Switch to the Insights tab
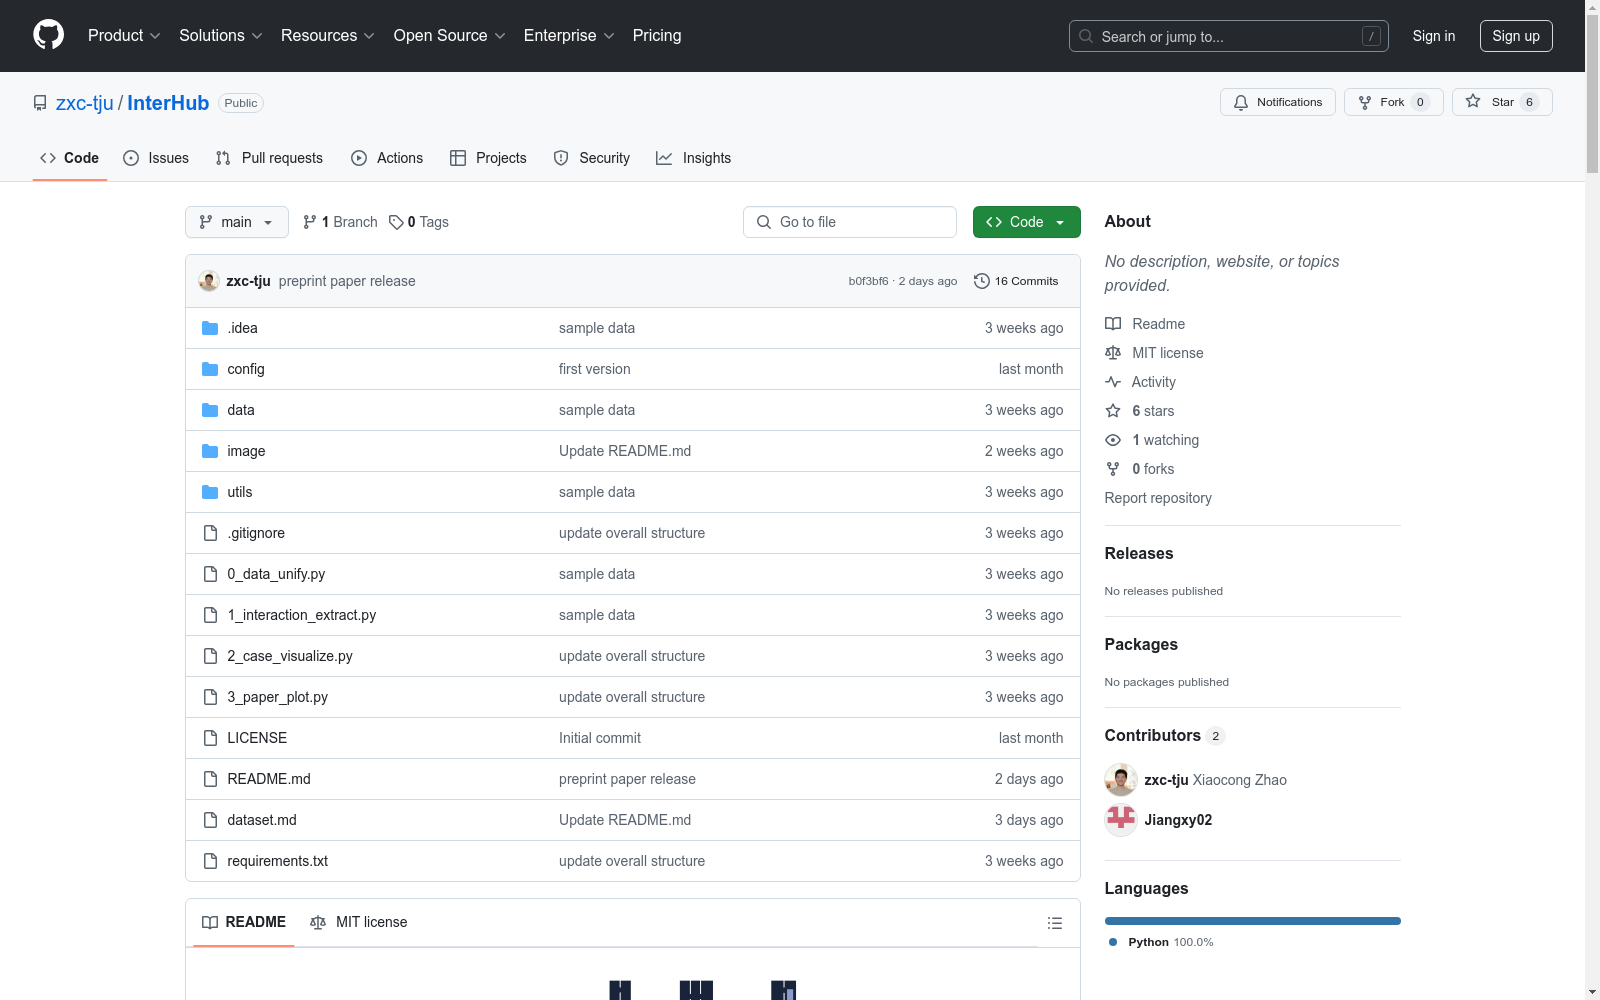The image size is (1600, 1000). click(x=694, y=158)
